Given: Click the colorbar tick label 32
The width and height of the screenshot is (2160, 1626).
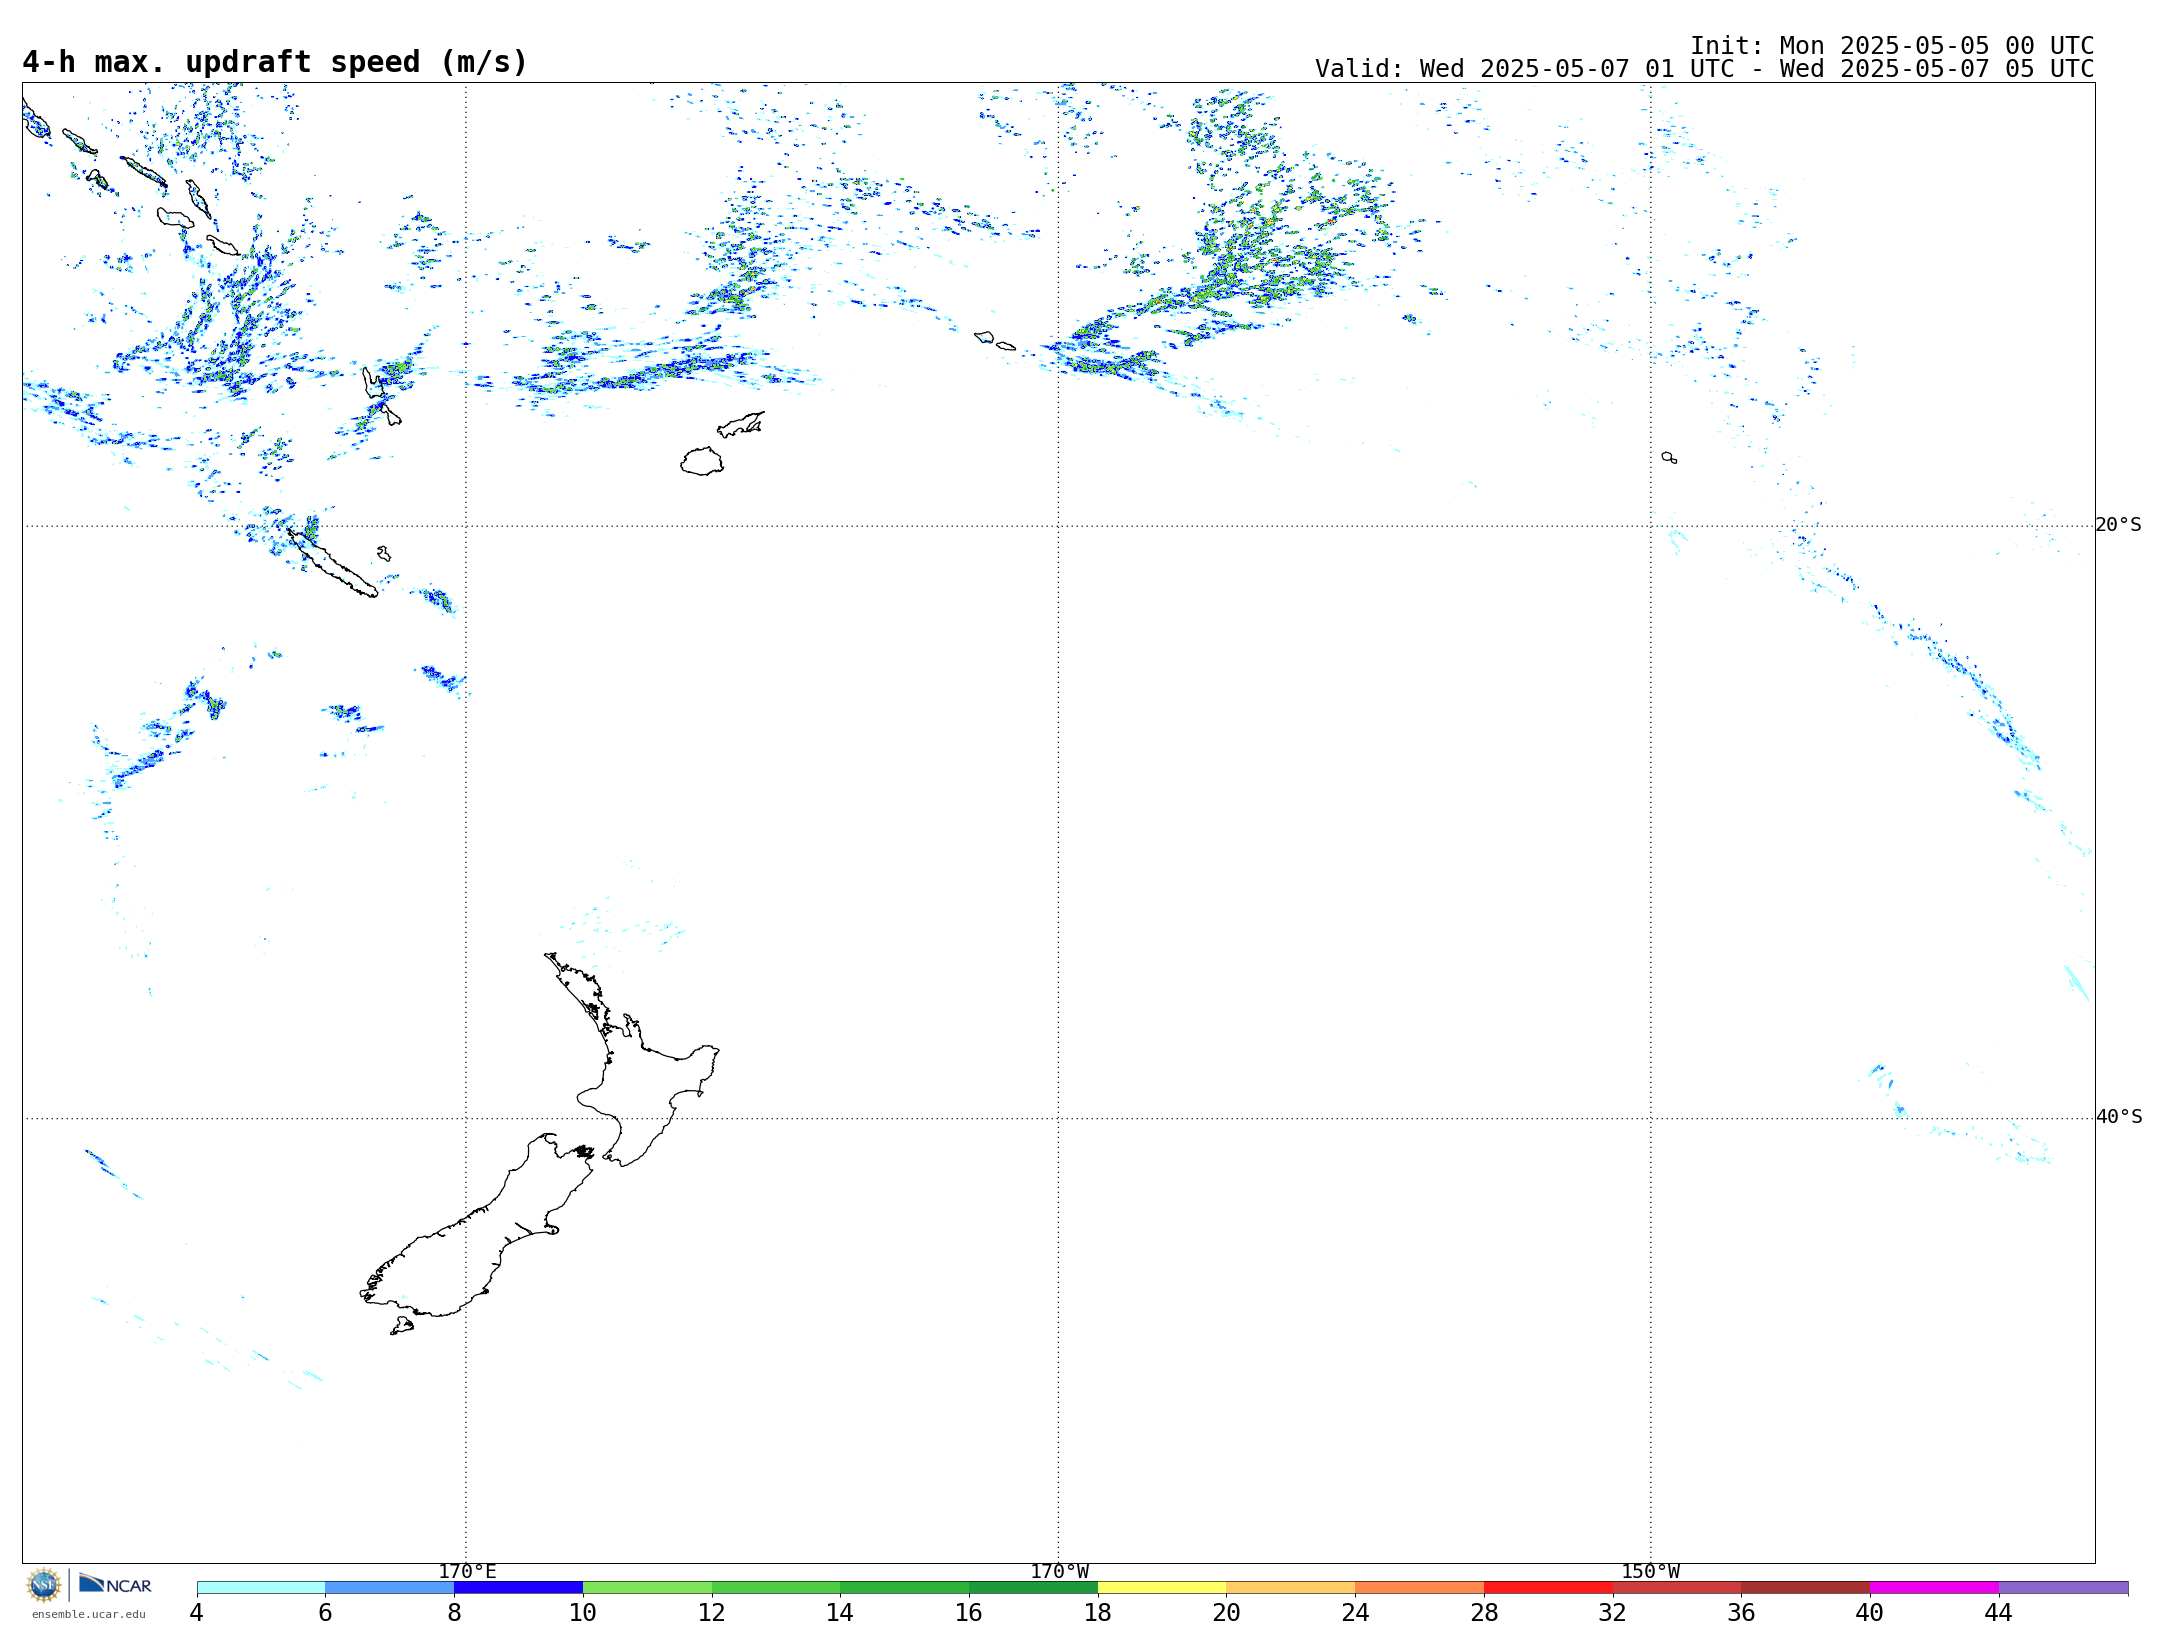Looking at the screenshot, I should tap(1612, 1612).
